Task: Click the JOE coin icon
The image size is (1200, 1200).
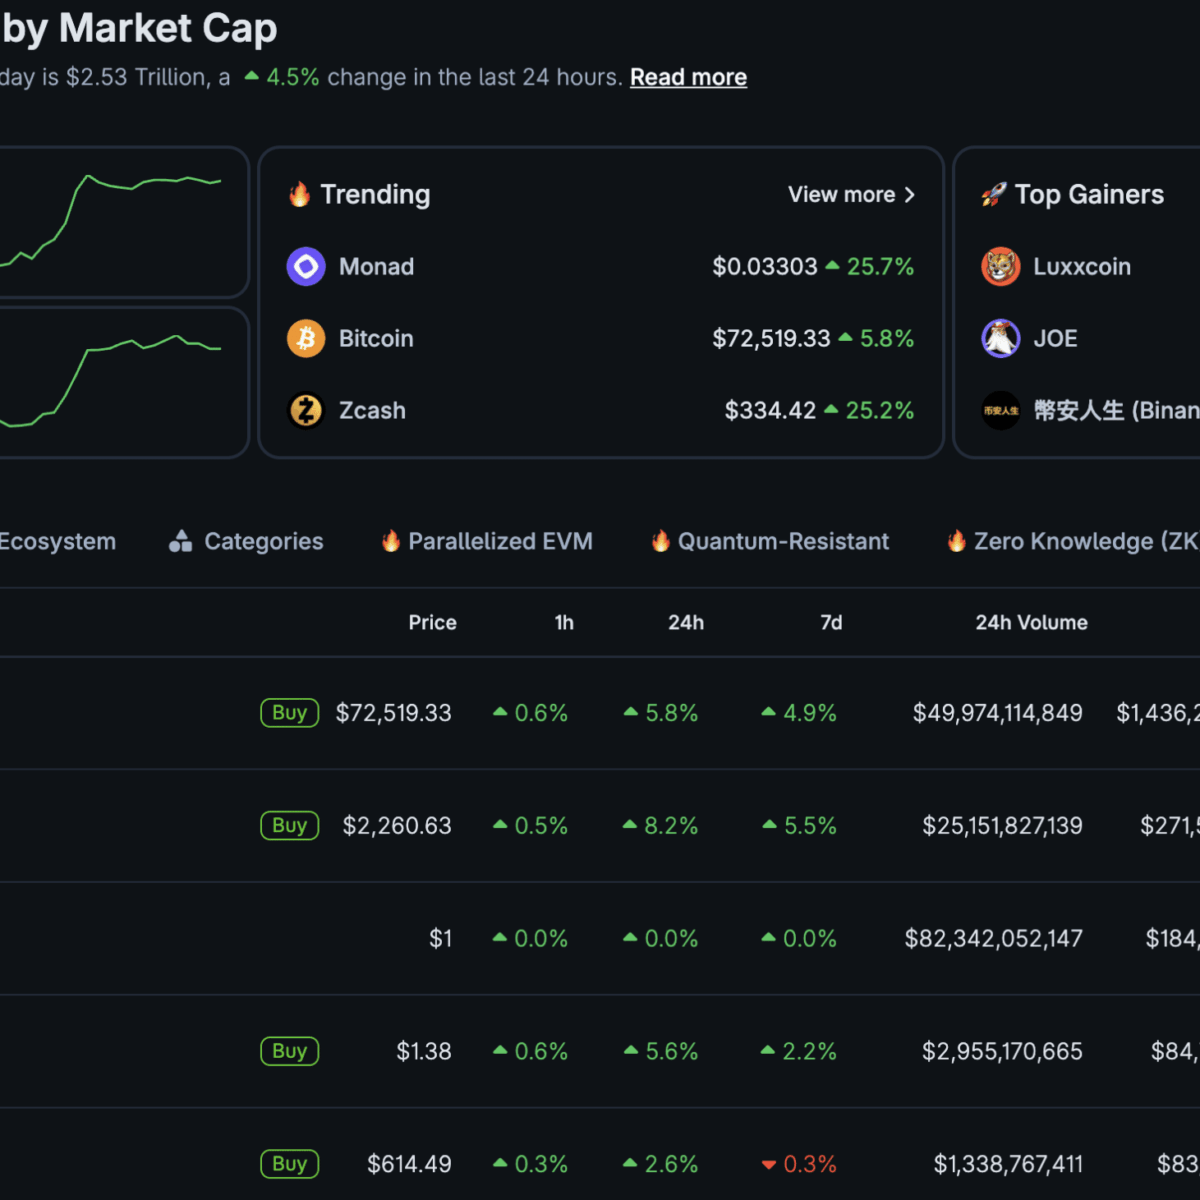Action: 1000,339
